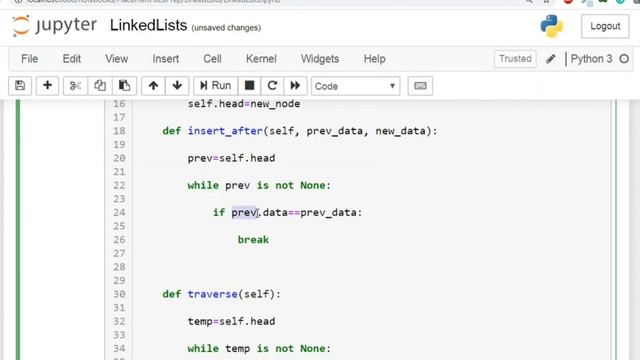Click the 'prev=self.head' code line
The width and height of the screenshot is (640, 360).
pyautogui.click(x=231, y=158)
